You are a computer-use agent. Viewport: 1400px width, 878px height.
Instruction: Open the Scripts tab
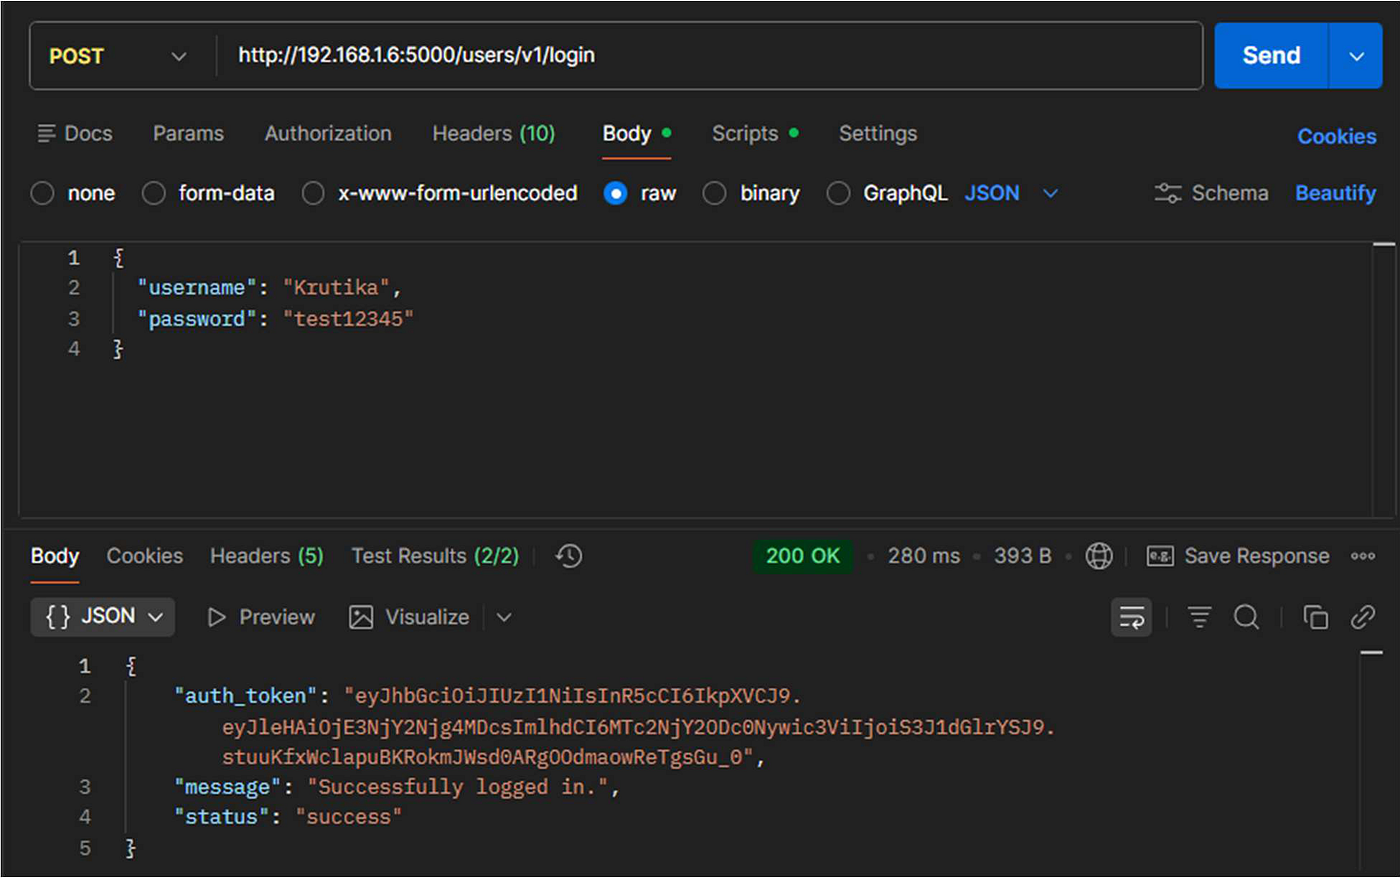point(755,133)
